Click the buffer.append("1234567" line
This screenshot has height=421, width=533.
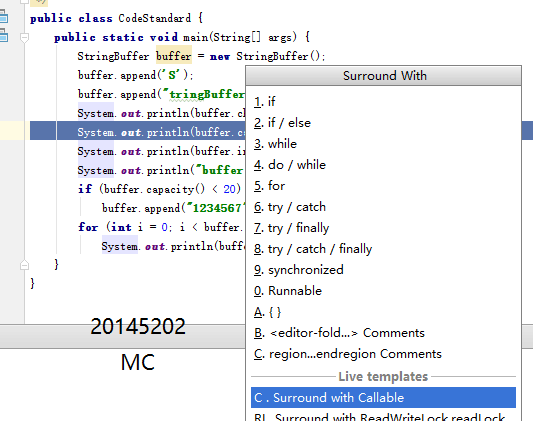pyautogui.click(x=173, y=208)
